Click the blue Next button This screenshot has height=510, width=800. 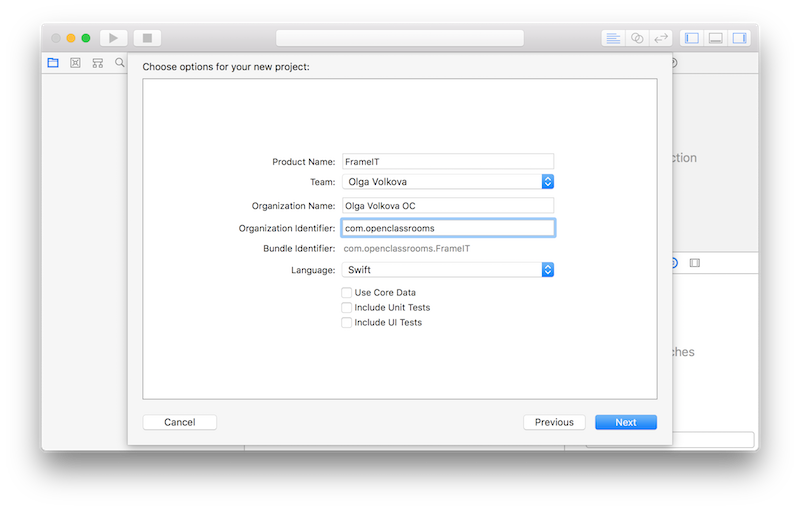[626, 422]
